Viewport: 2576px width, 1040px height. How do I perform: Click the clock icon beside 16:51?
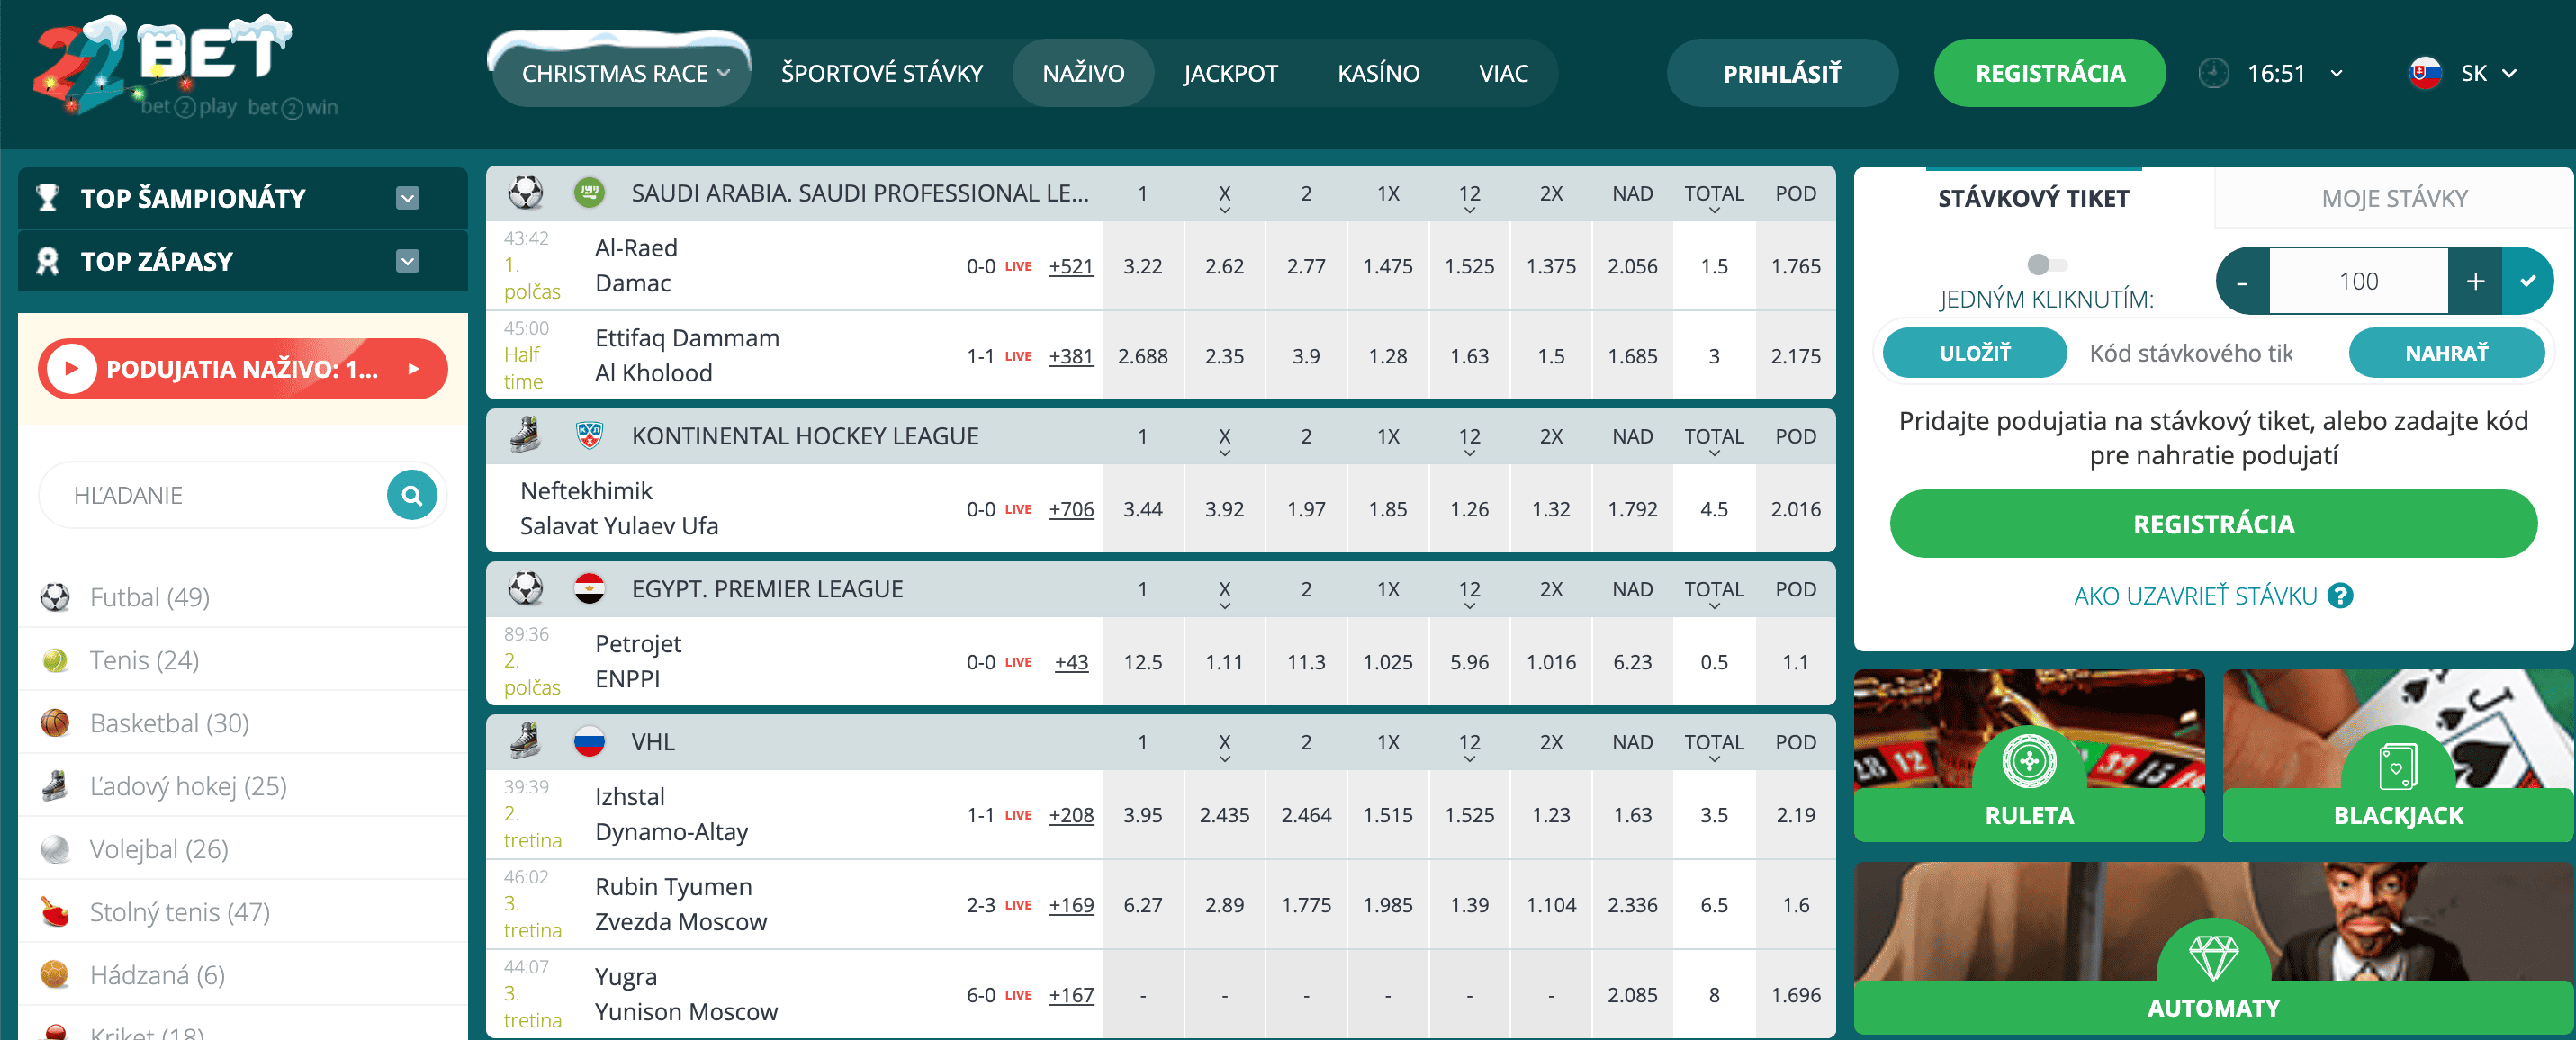[x=2213, y=74]
